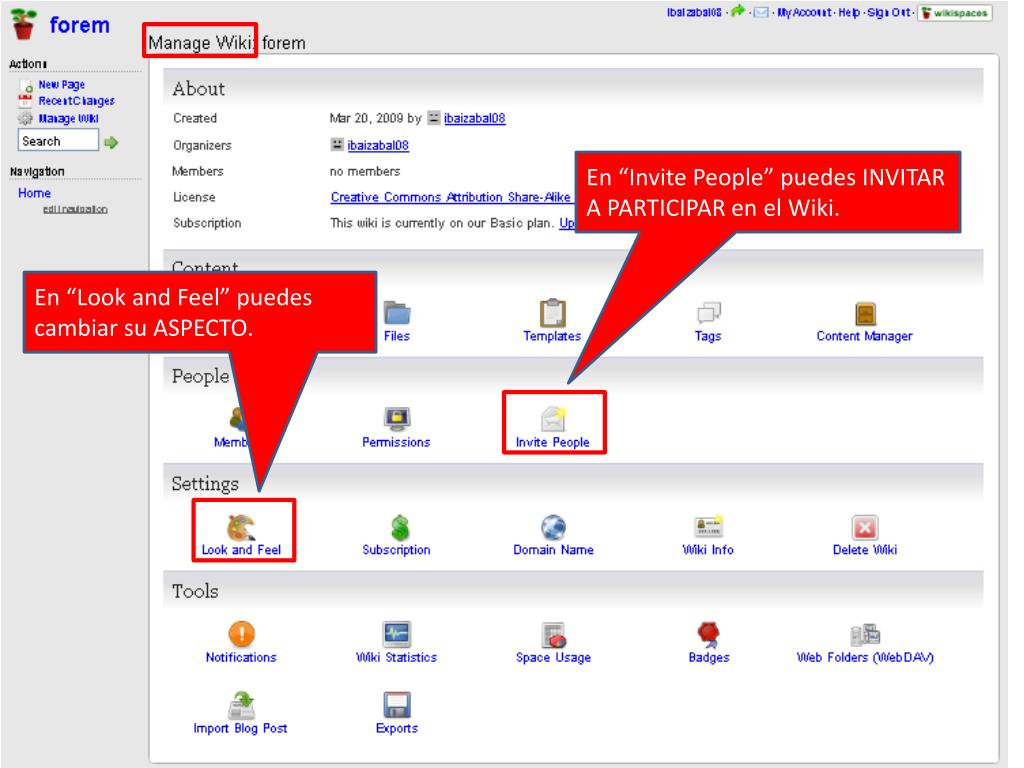Click the Wiki Statistics label link
Viewport: 1024px width, 768px height.
click(396, 657)
